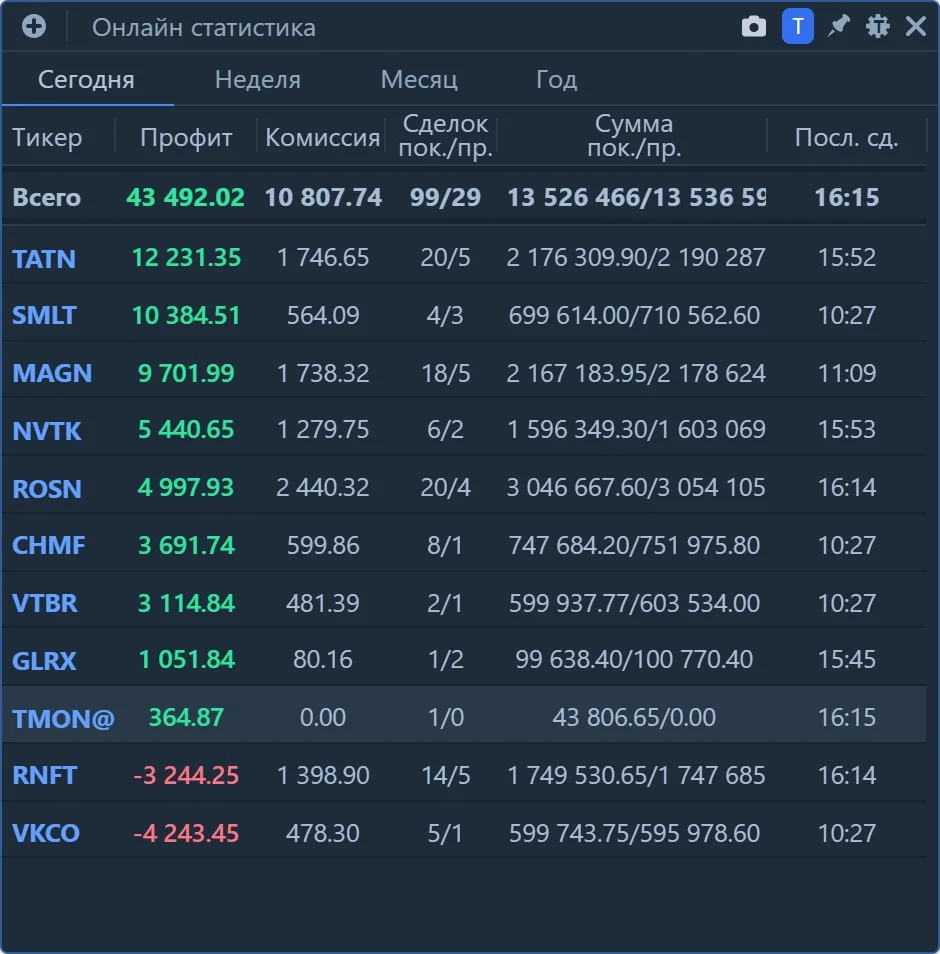The width and height of the screenshot is (940, 954).
Task: Click RNFT loss -3 244.25
Action: pos(186,775)
